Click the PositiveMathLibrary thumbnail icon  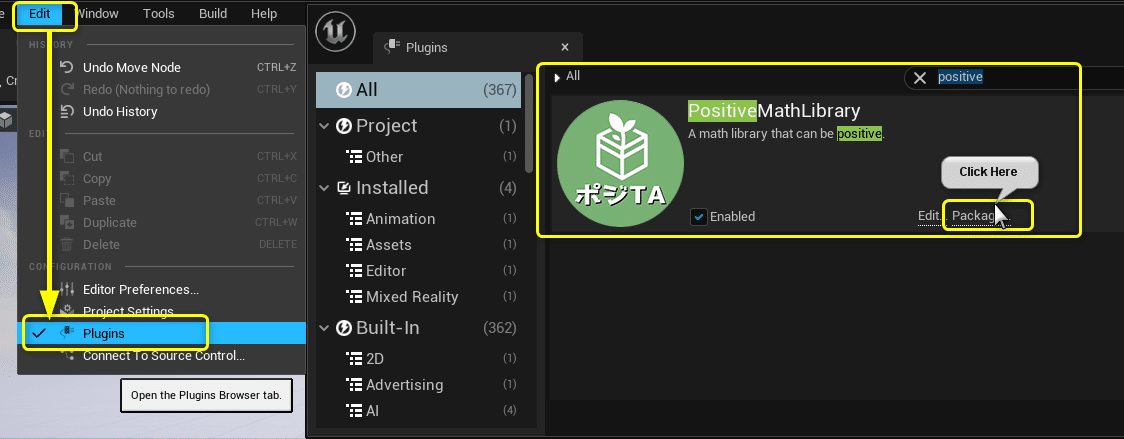click(620, 164)
